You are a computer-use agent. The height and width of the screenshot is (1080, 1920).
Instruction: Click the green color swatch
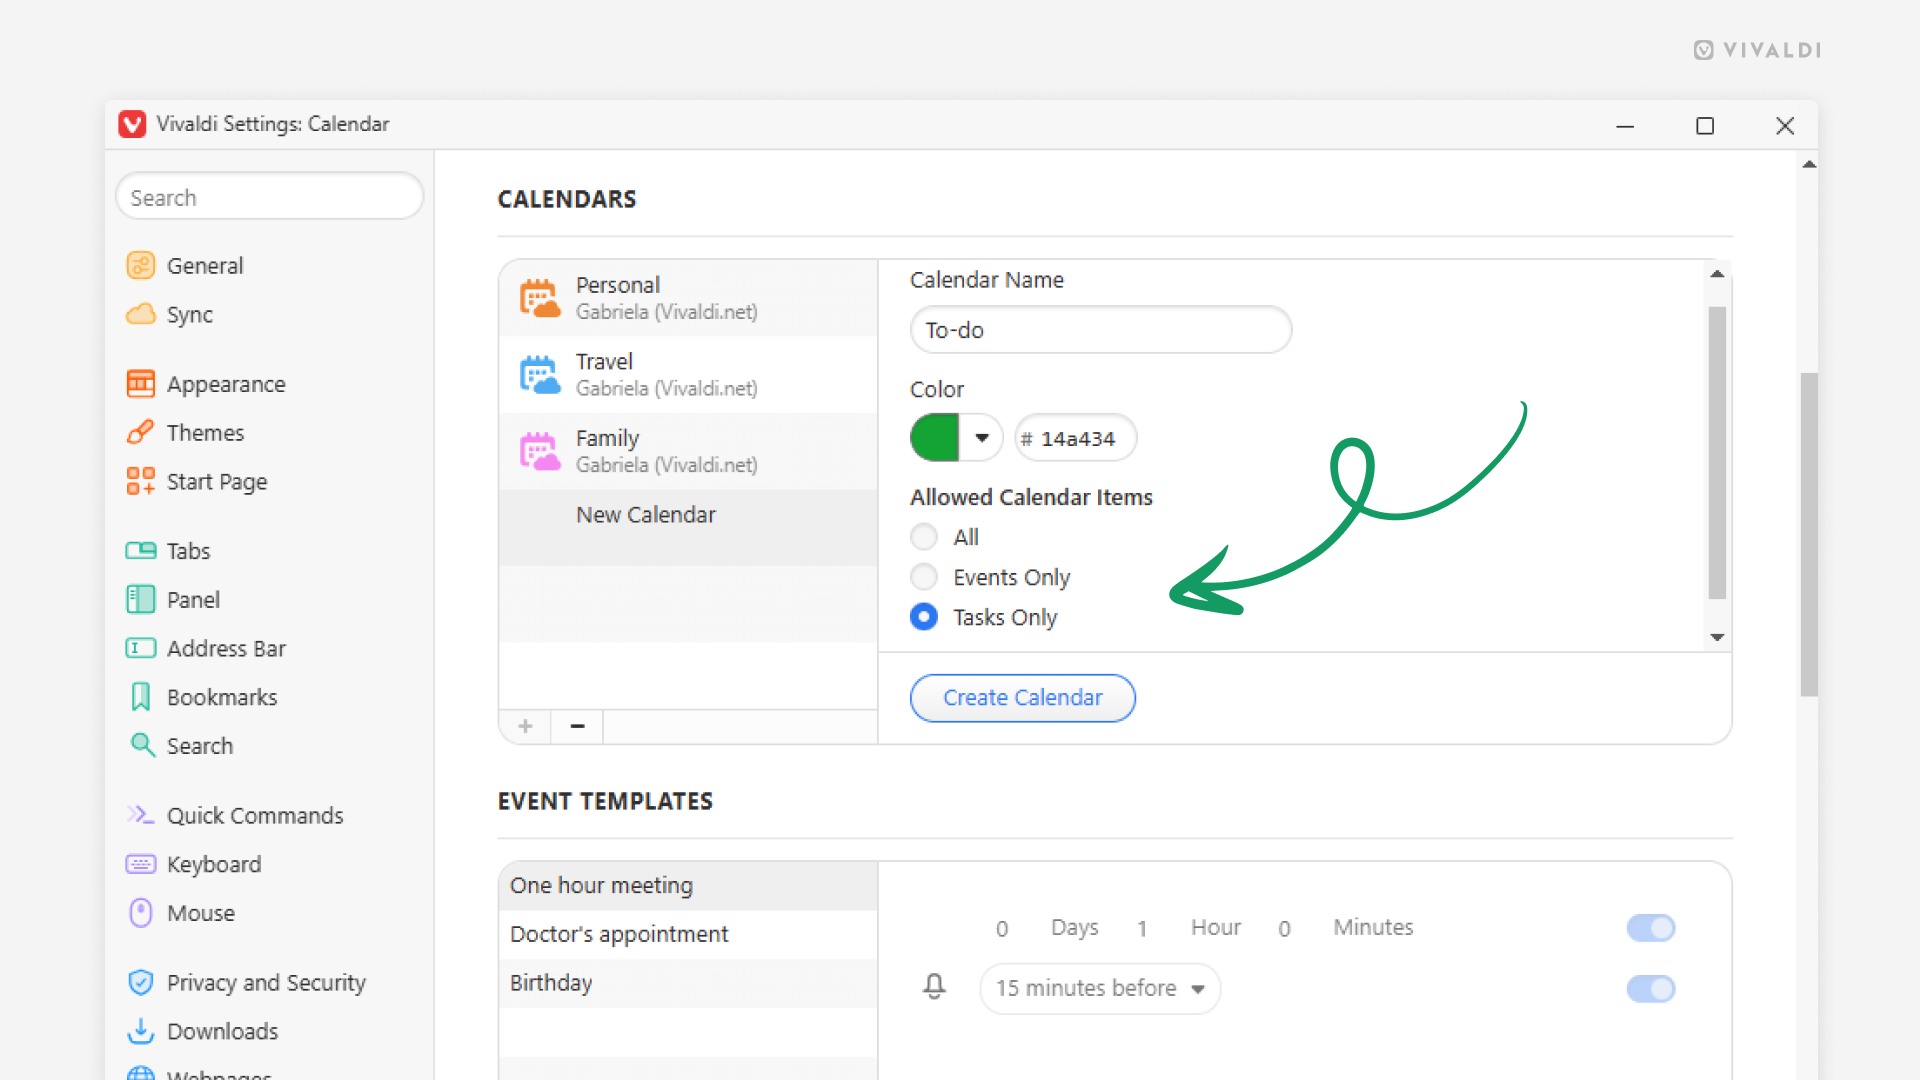935,438
